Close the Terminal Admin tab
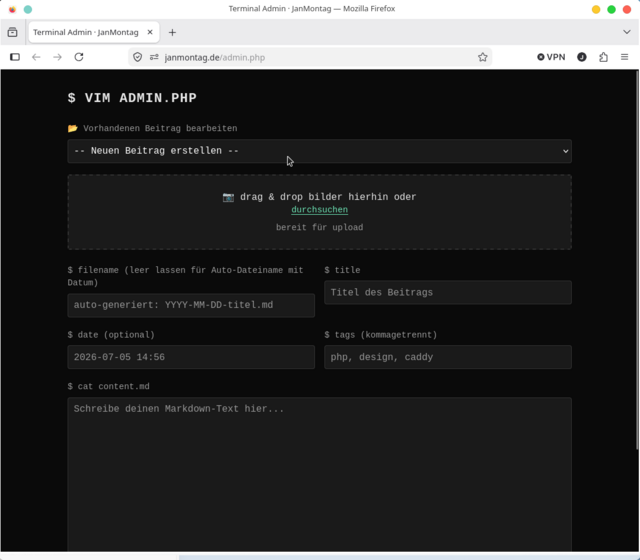640x560 pixels. pyautogui.click(x=150, y=32)
